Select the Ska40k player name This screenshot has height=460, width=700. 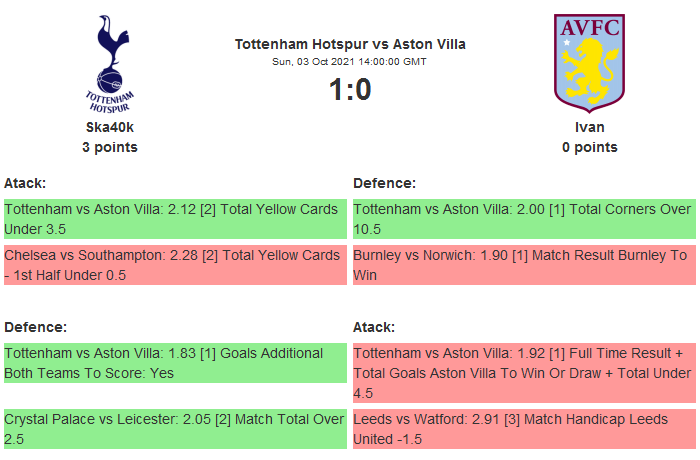110,127
